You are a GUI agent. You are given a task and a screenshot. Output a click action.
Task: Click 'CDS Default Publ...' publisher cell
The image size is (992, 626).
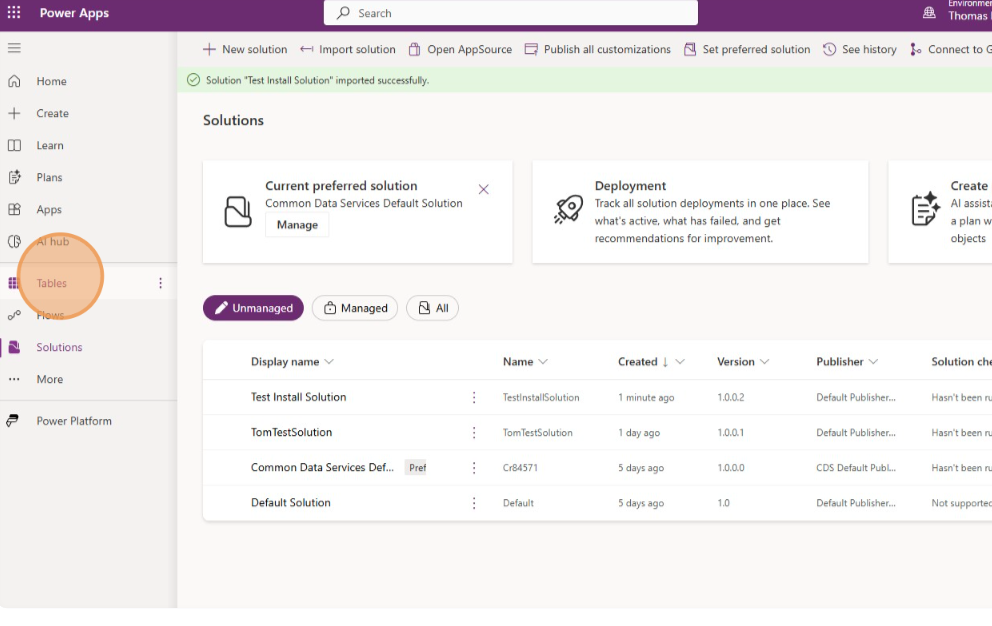(x=856, y=468)
